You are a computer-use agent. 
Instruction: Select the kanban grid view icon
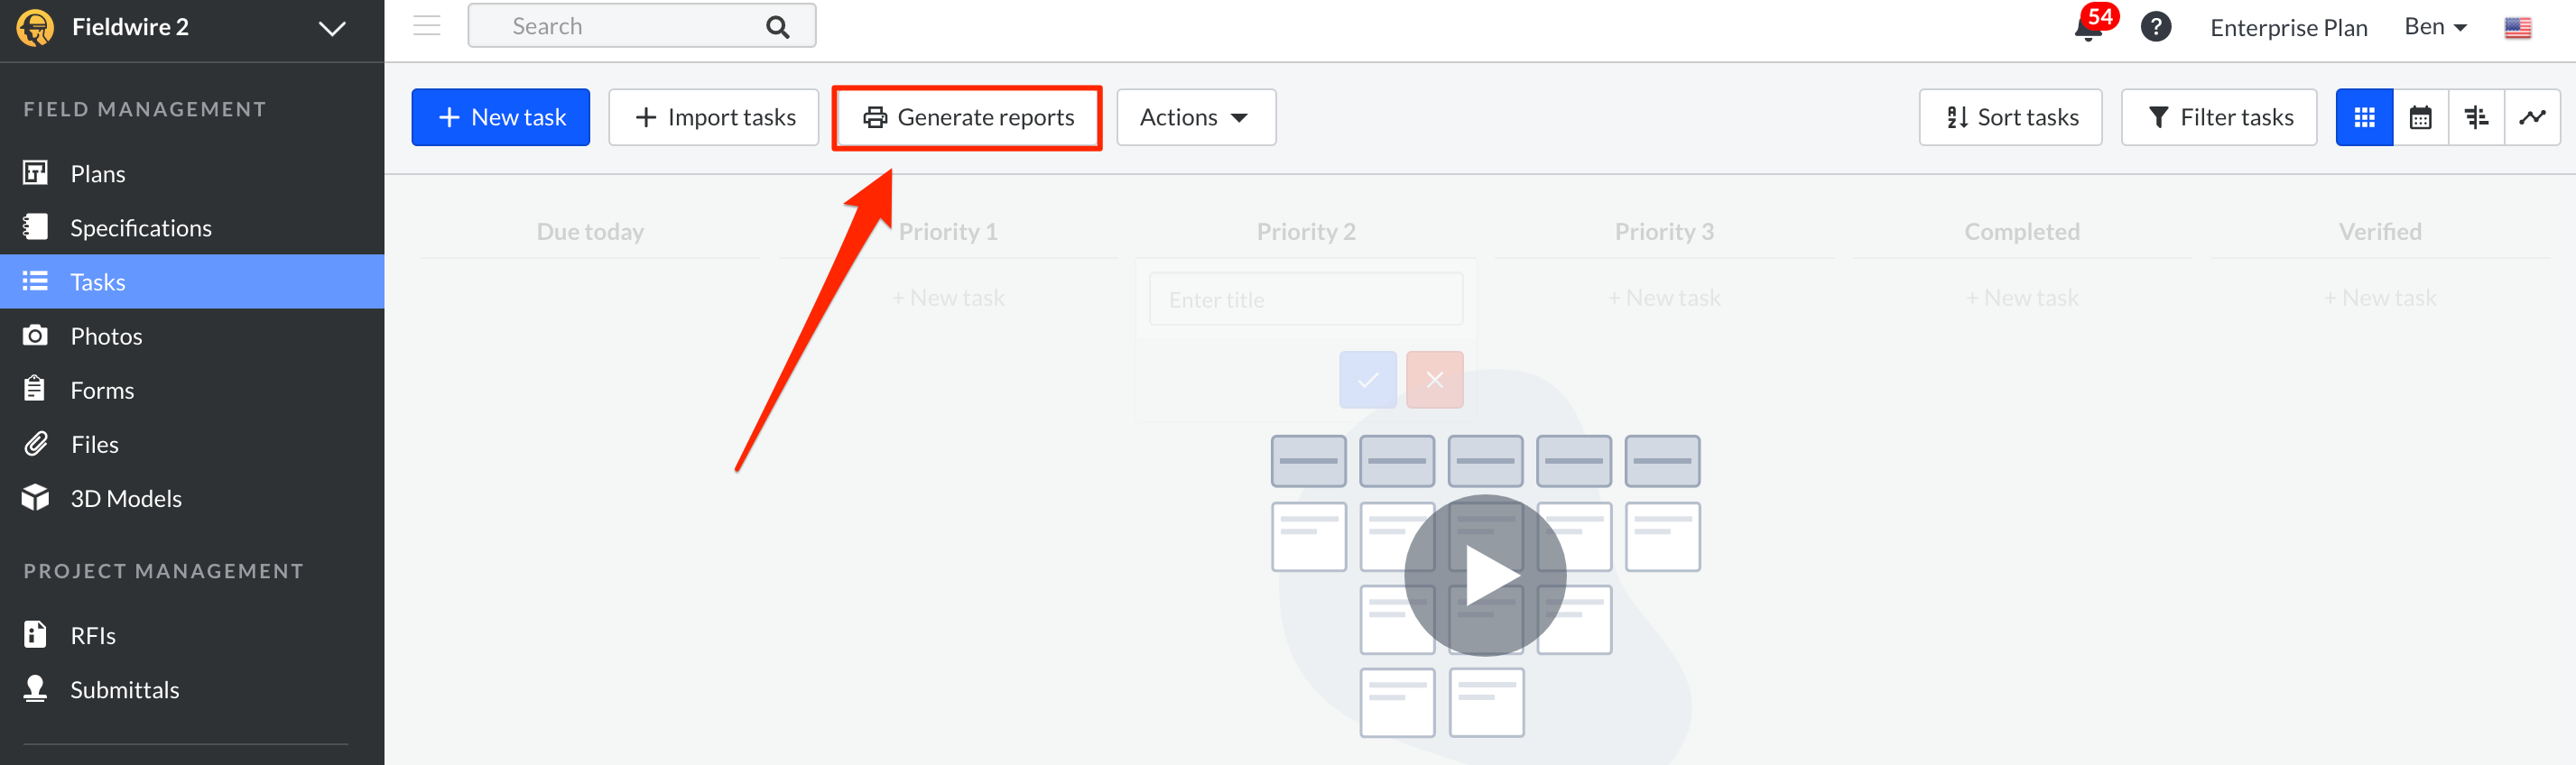coord(2363,117)
